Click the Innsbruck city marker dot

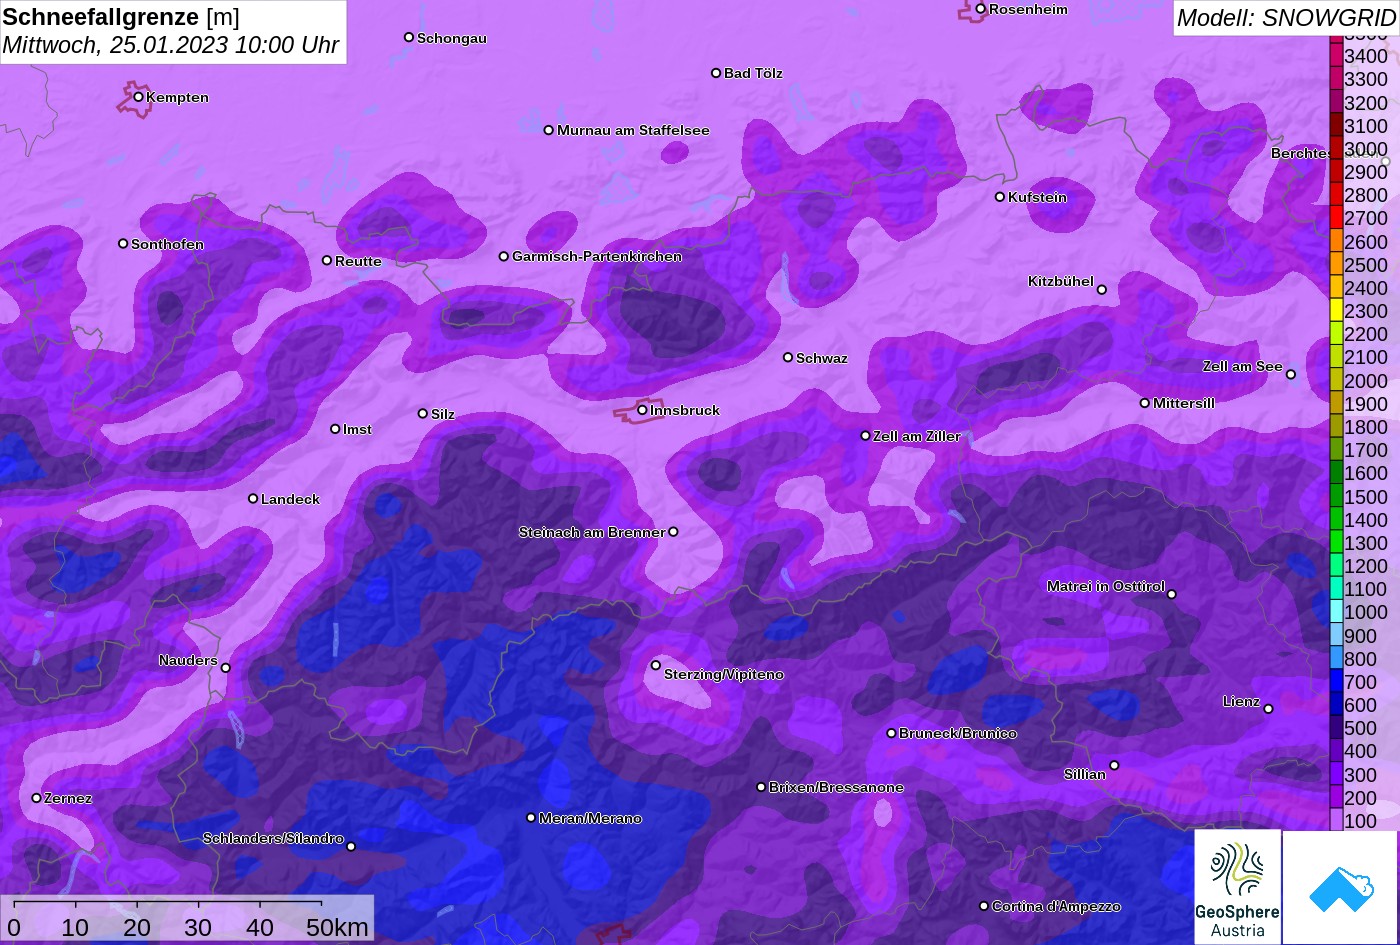click(642, 410)
